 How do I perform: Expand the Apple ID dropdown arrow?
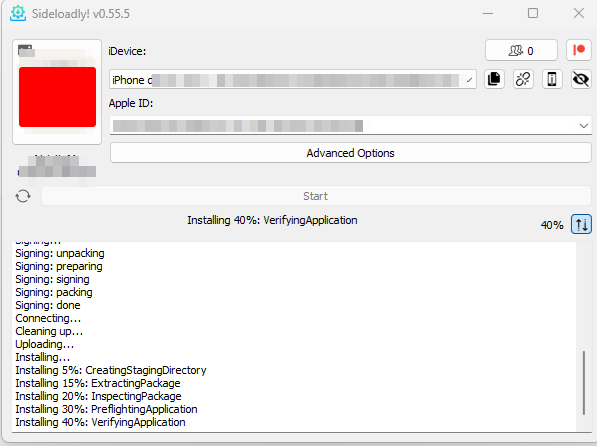tap(583, 126)
